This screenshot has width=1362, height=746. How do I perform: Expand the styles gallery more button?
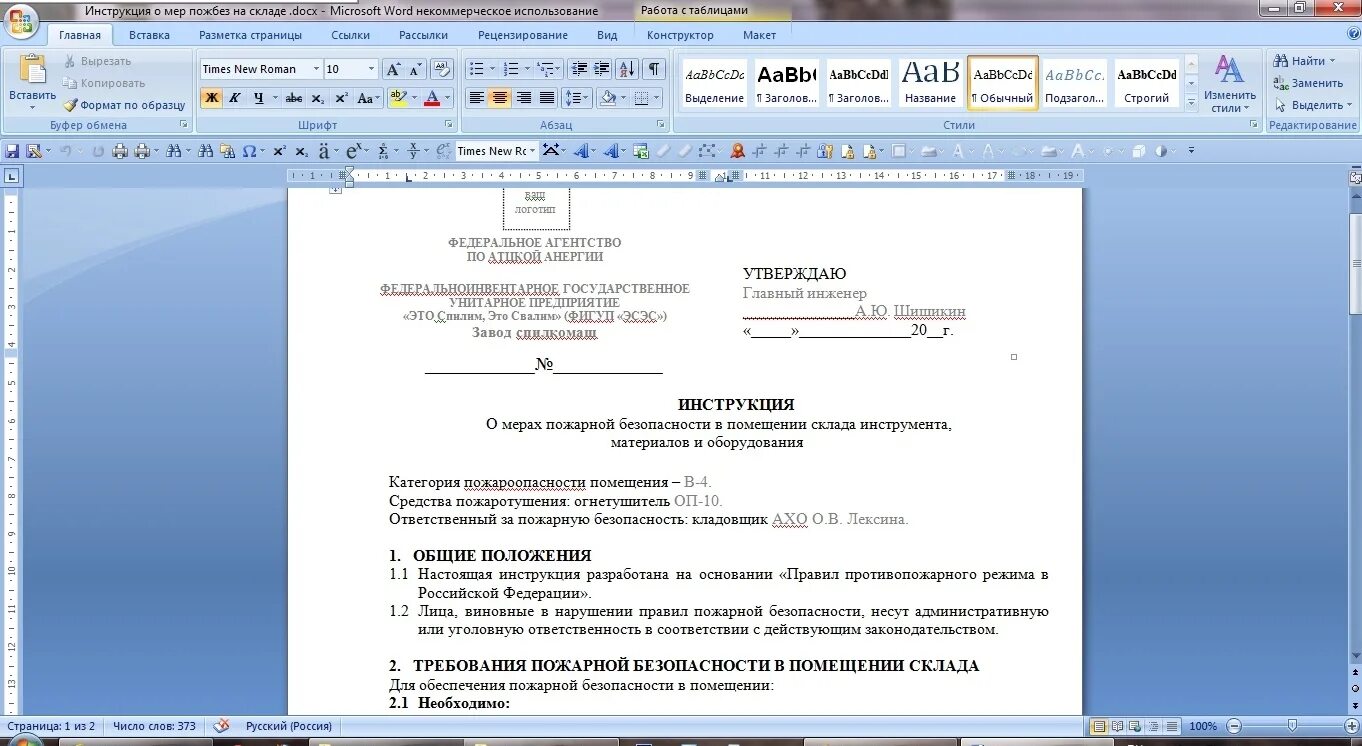click(x=1191, y=103)
